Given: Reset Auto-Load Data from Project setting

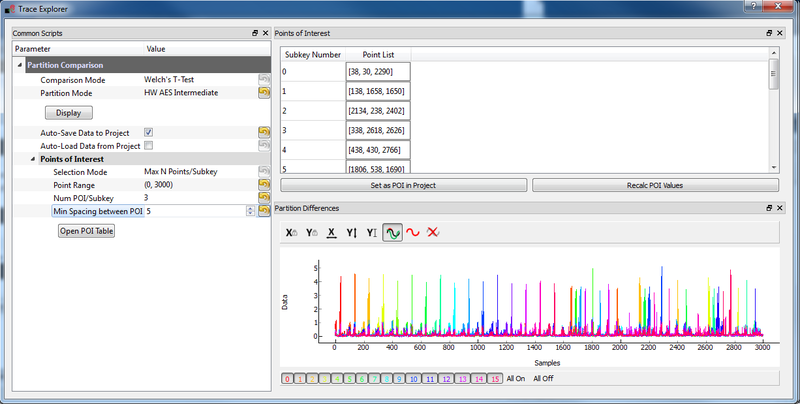Looking at the screenshot, I should click(264, 145).
